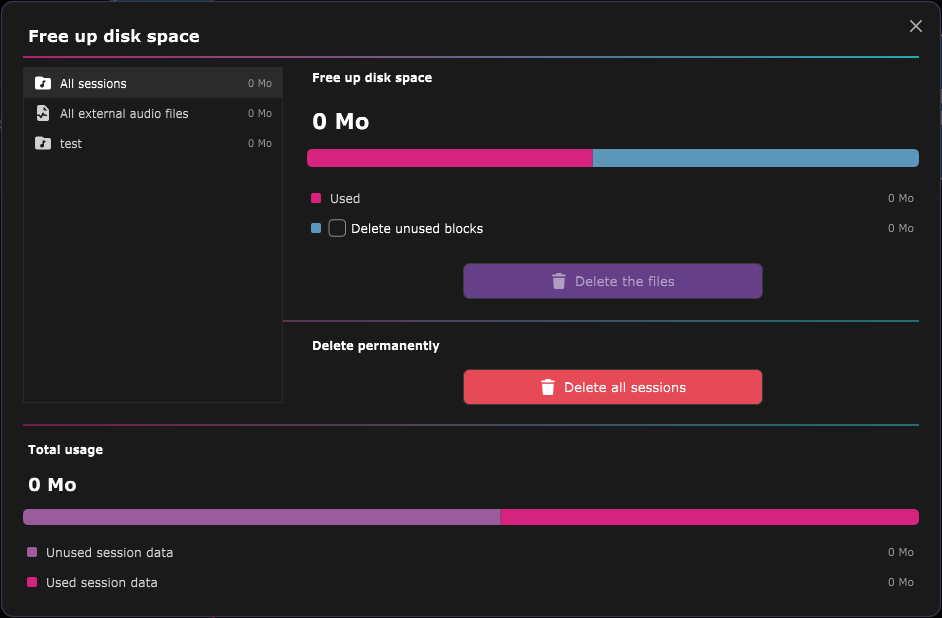
Task: Click the 'Delete permanently' heading
Action: pyautogui.click(x=375, y=346)
